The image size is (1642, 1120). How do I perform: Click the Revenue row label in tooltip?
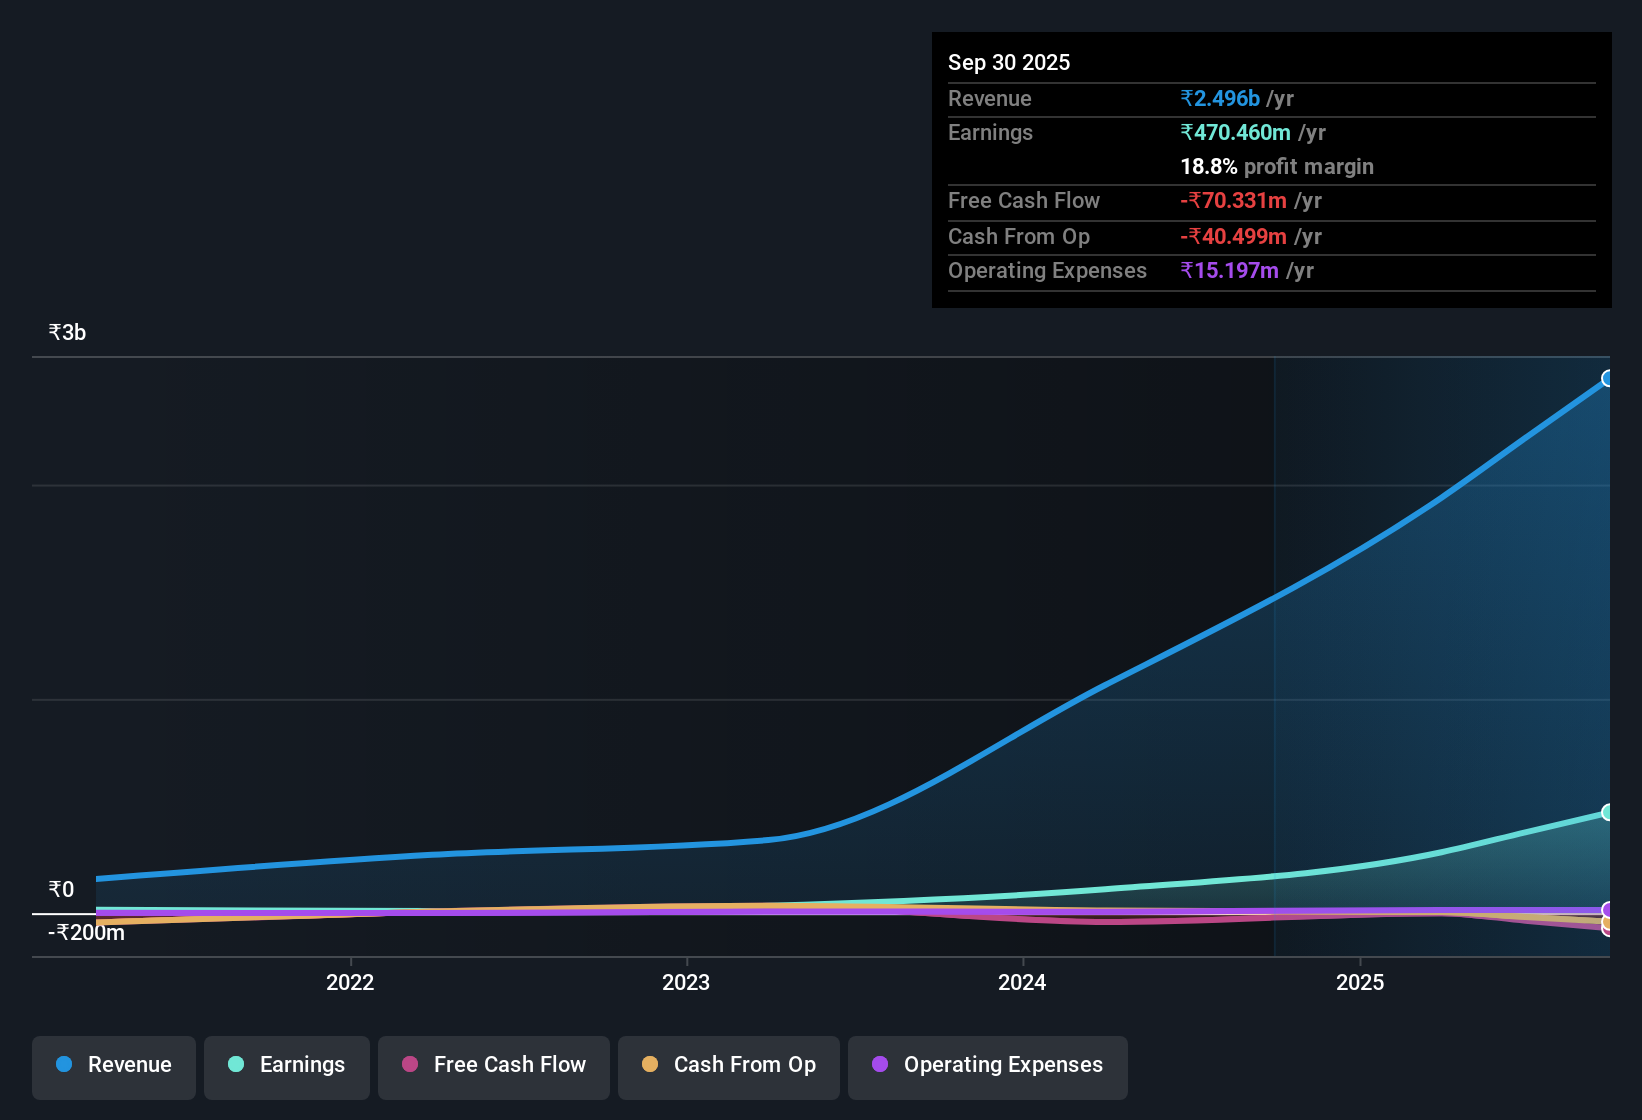point(990,98)
